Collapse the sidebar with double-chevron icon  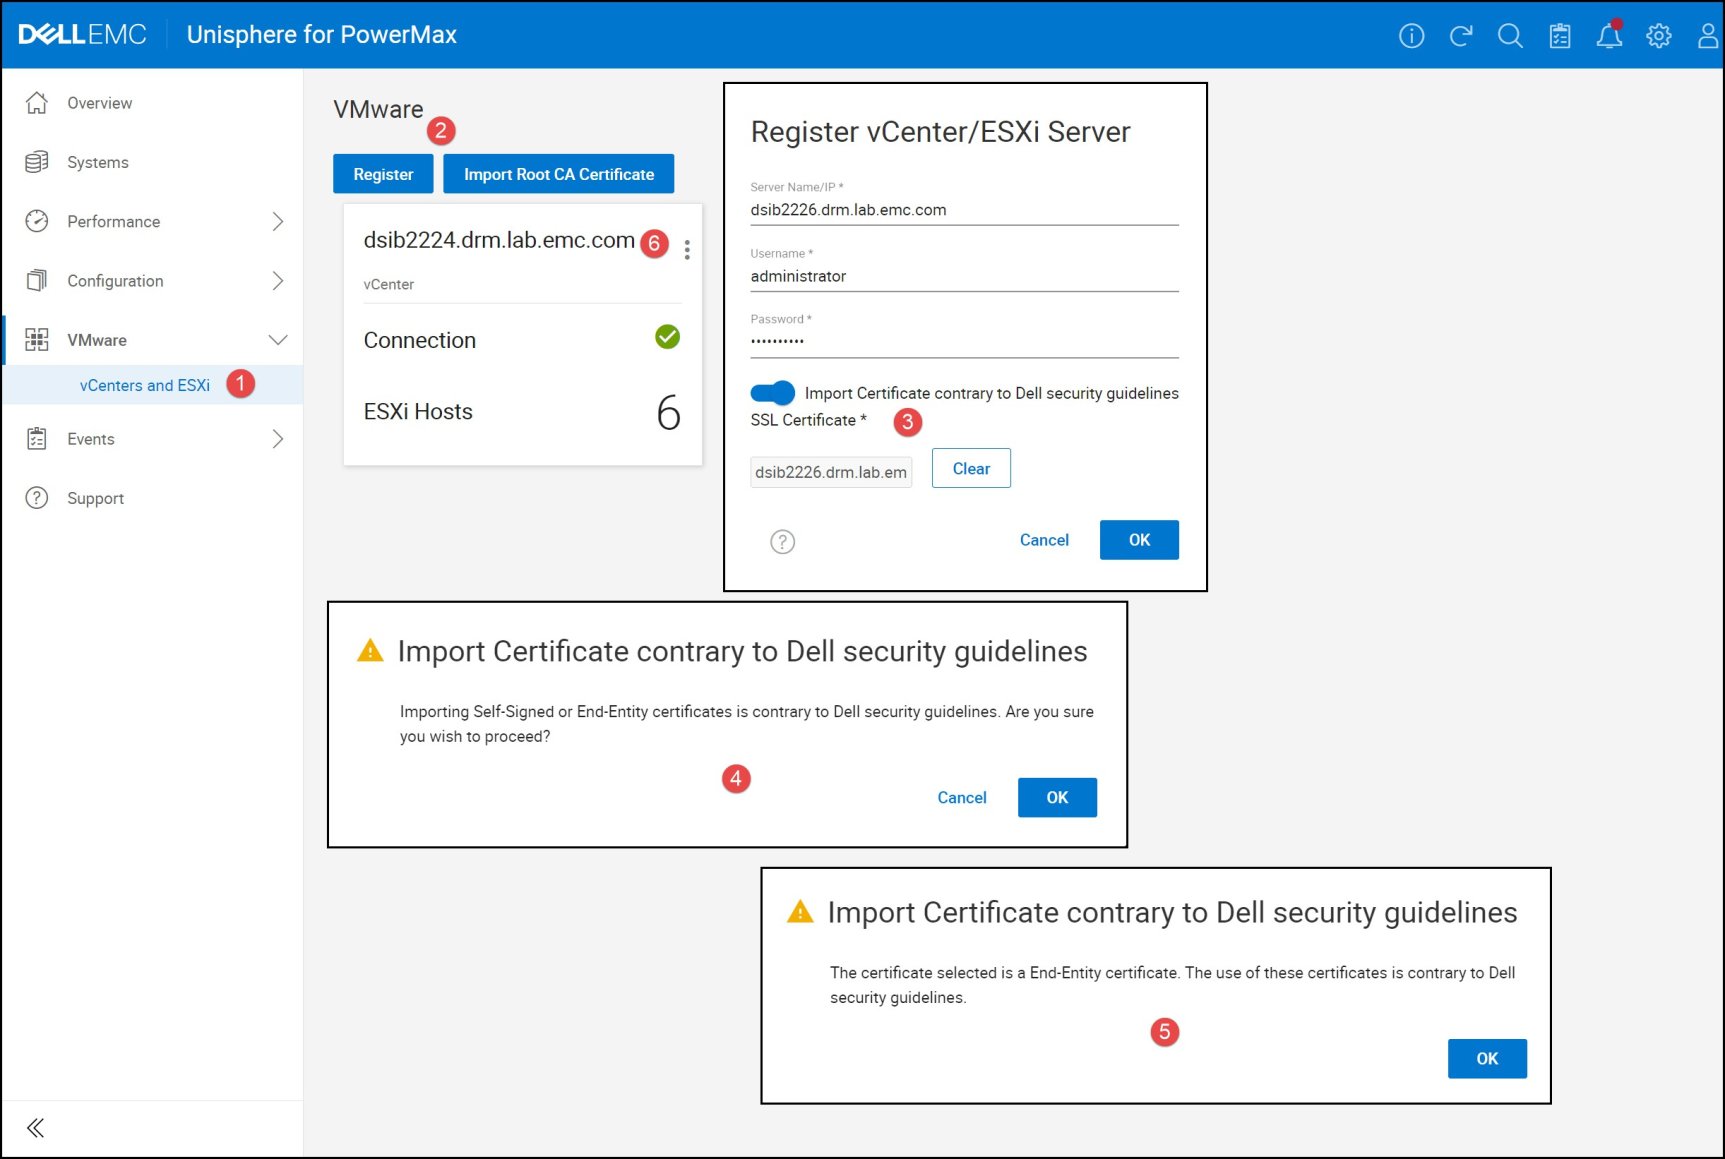[36, 1128]
